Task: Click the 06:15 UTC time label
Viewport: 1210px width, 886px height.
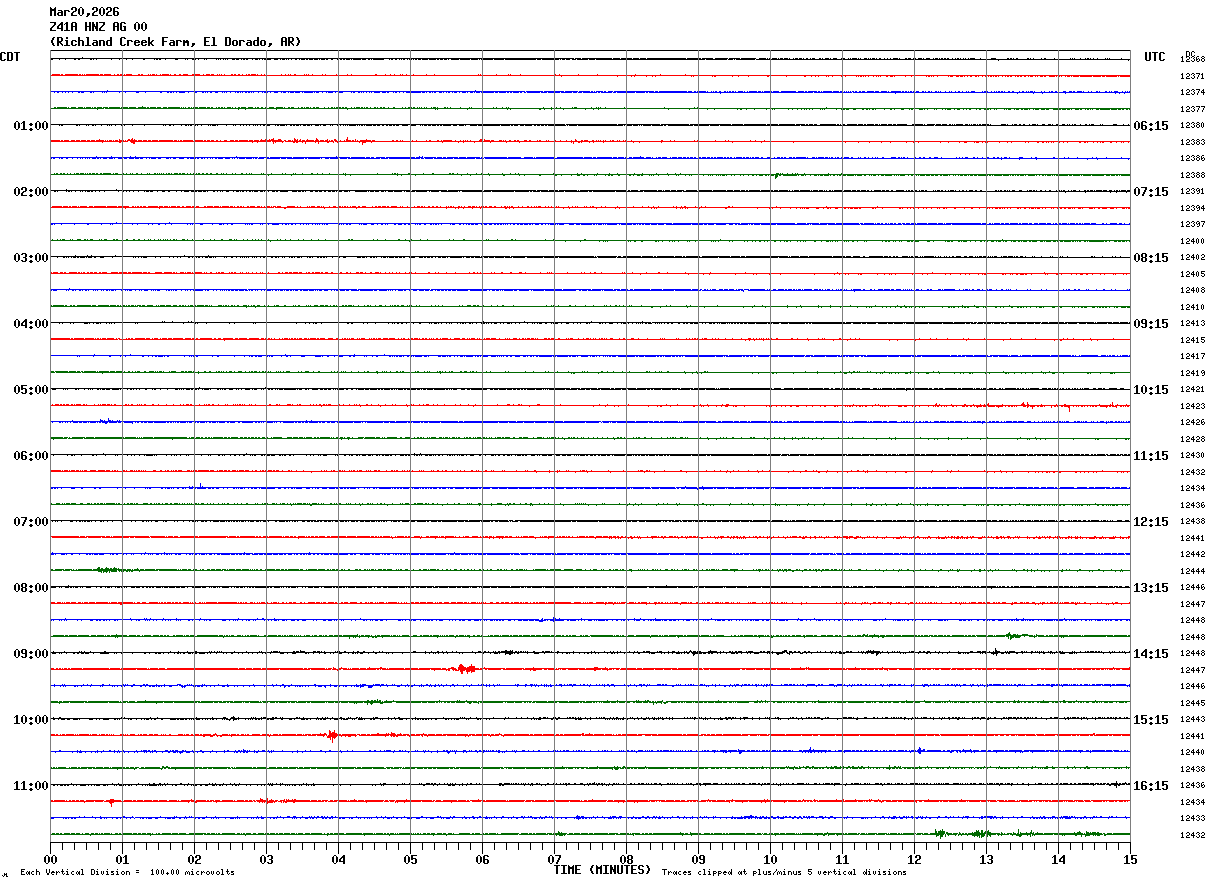Action: (1150, 126)
